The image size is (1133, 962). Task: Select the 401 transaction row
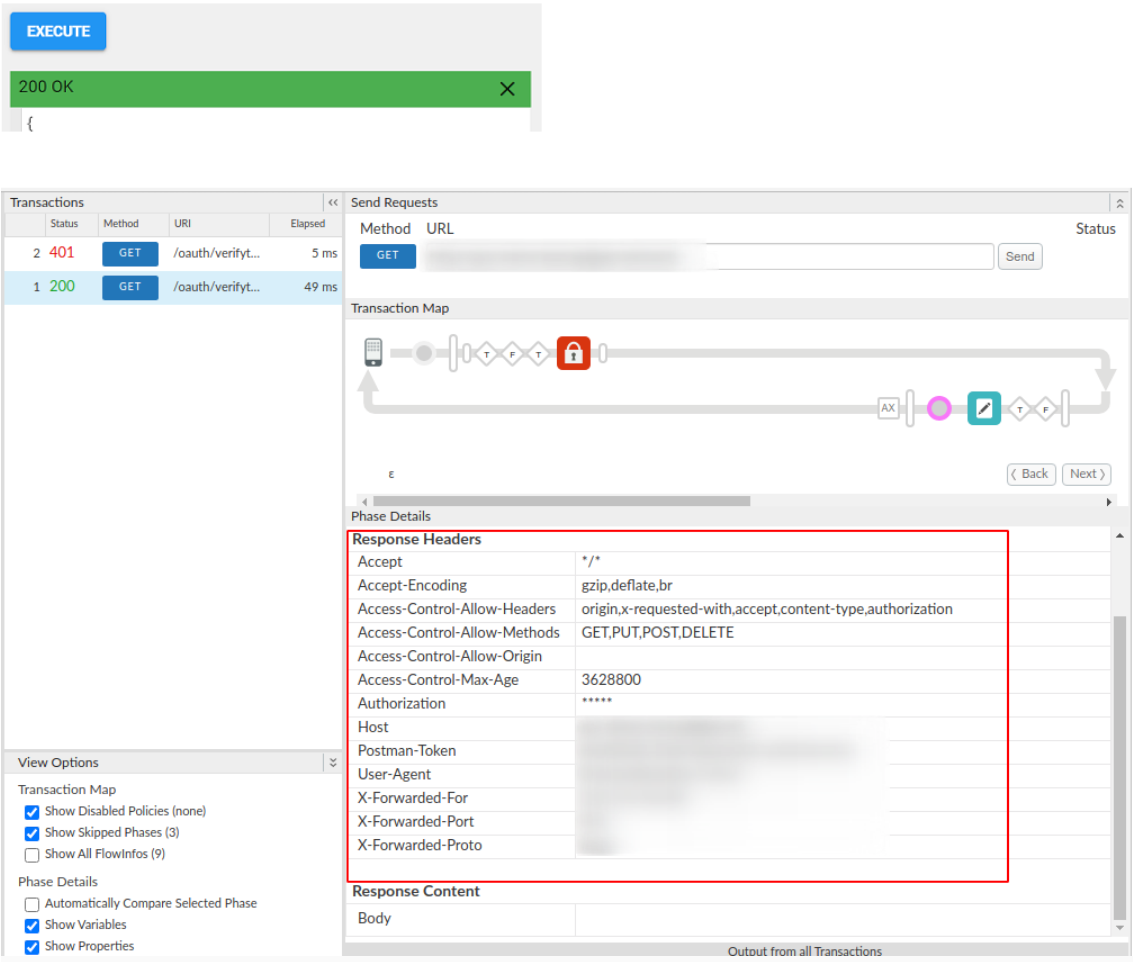tap(172, 254)
